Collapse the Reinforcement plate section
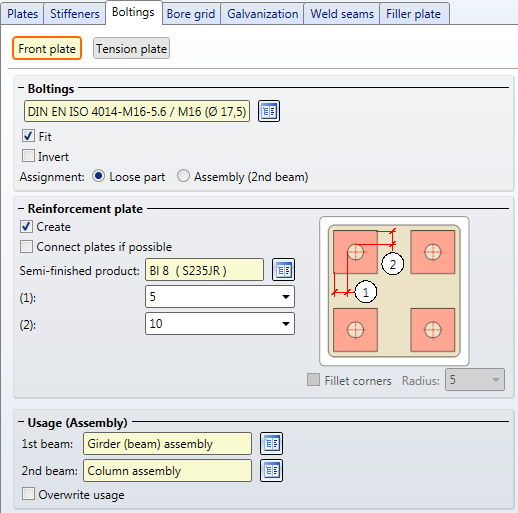This screenshot has width=518, height=513. [x=21, y=209]
